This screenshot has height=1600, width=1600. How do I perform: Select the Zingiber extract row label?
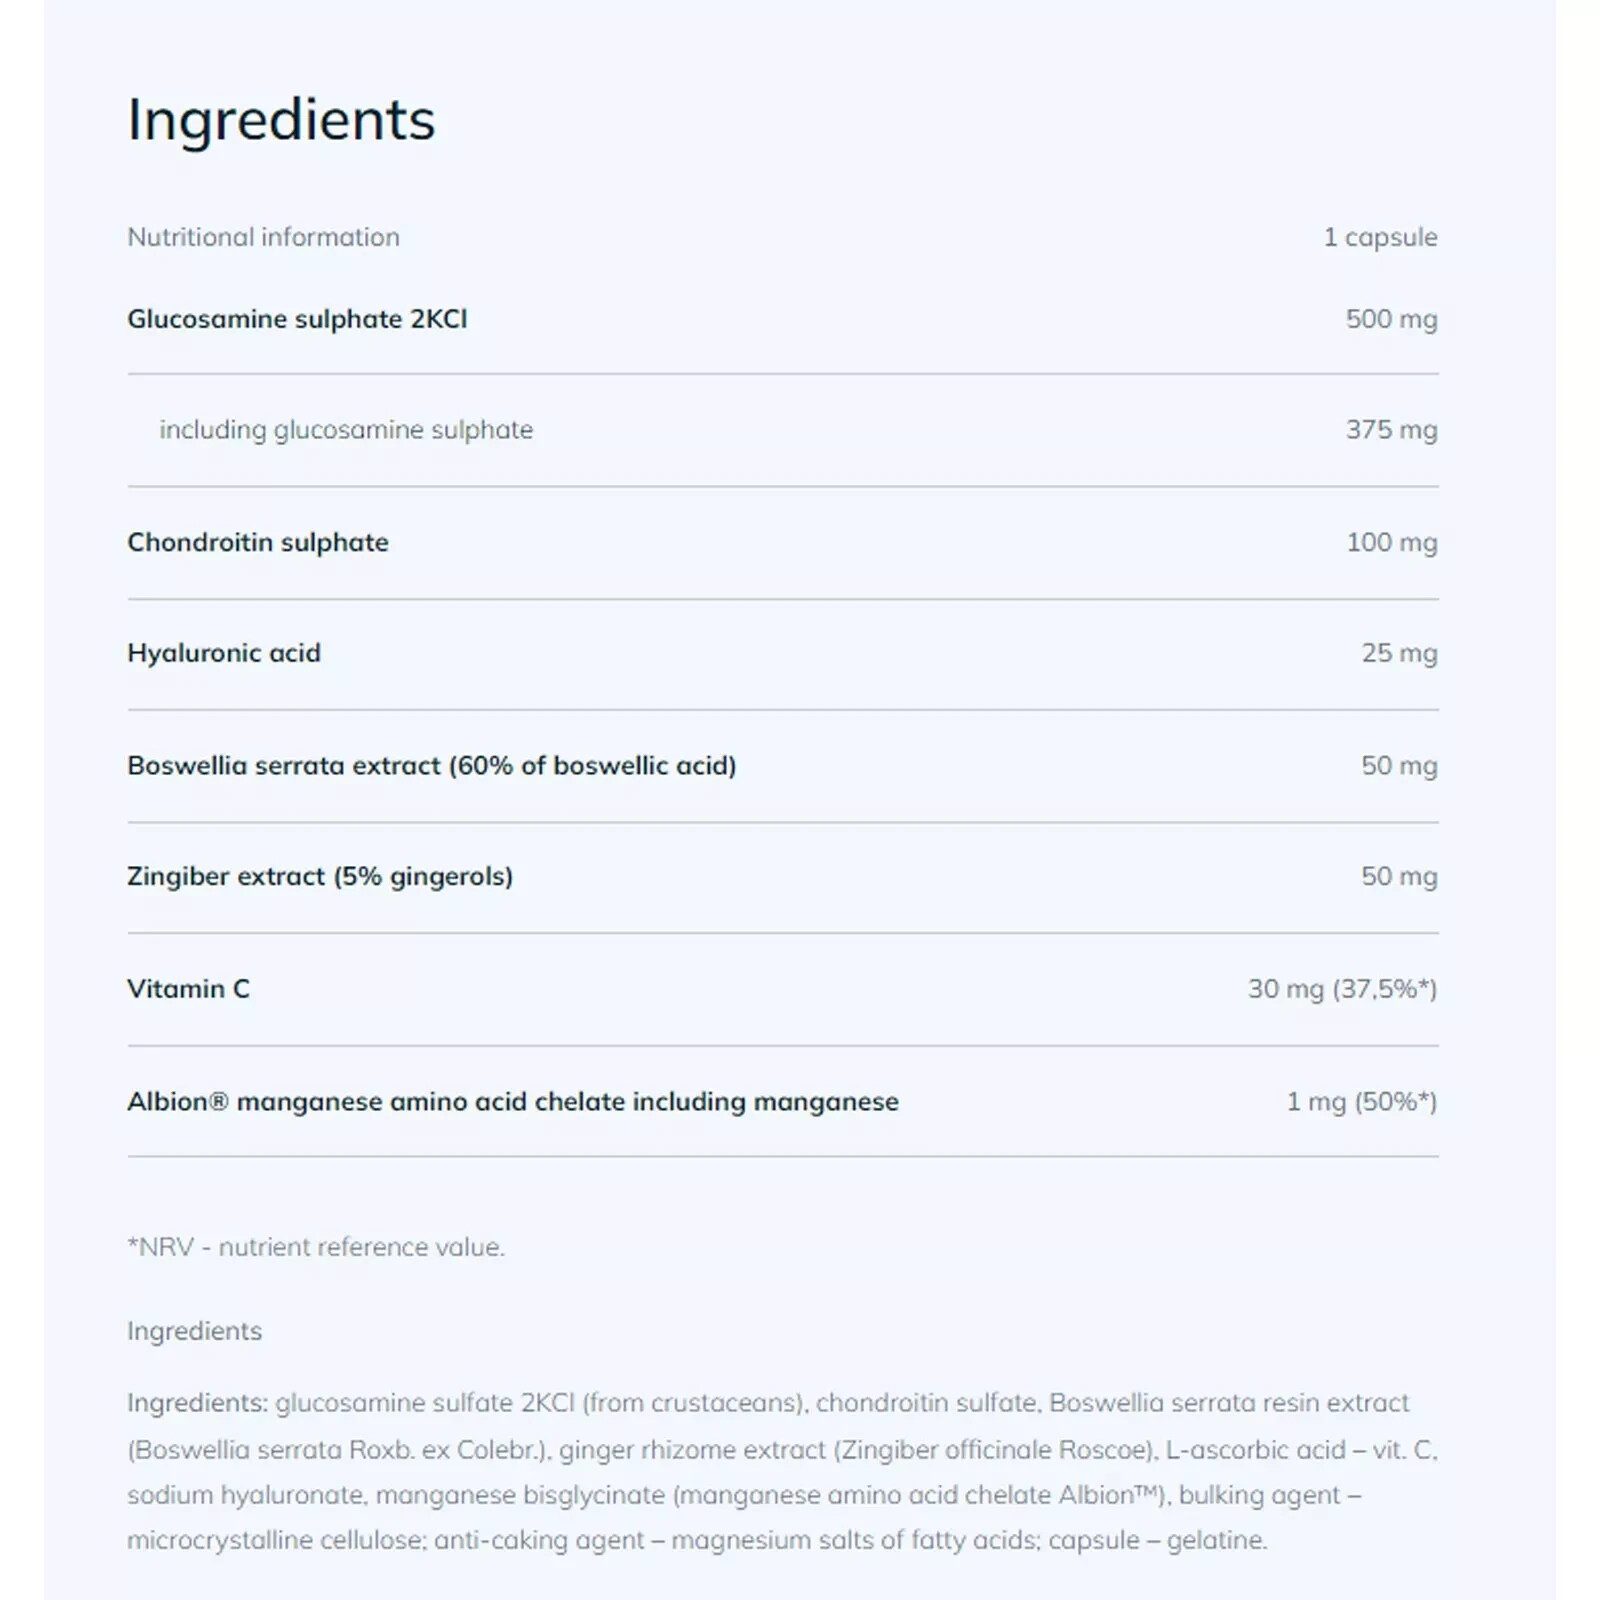pos(320,877)
